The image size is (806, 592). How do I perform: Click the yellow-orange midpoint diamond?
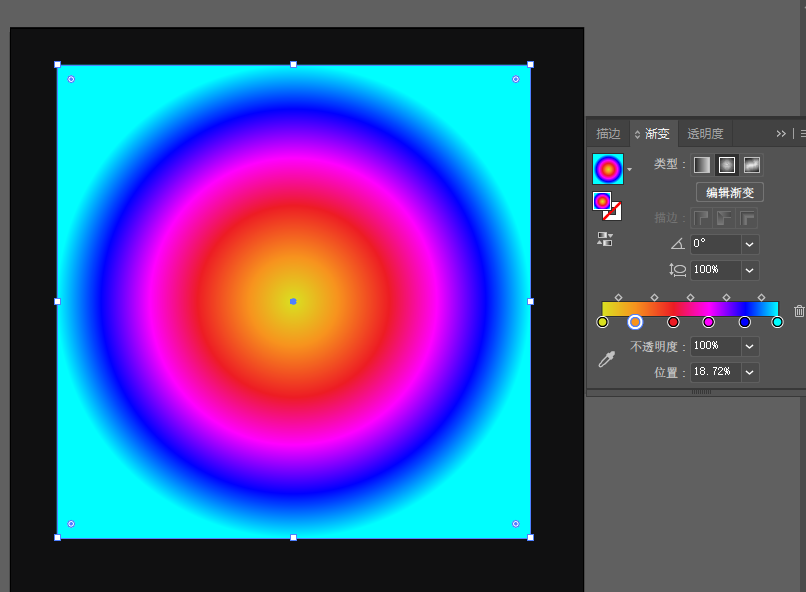point(619,298)
